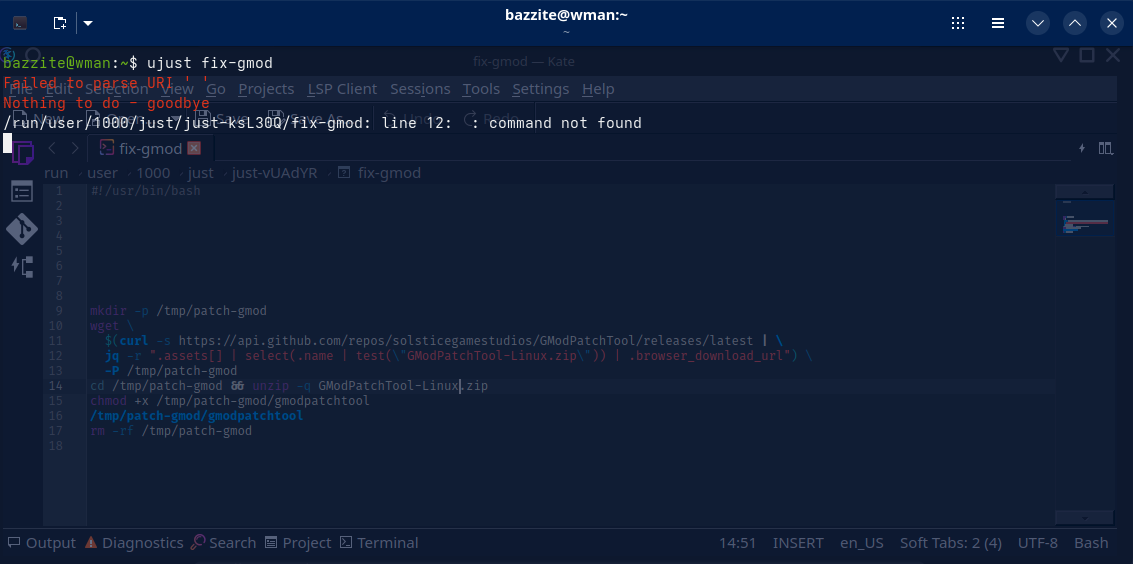Toggle the Search panel in Kate
Screen dimensions: 1133x564
[x=223, y=543]
